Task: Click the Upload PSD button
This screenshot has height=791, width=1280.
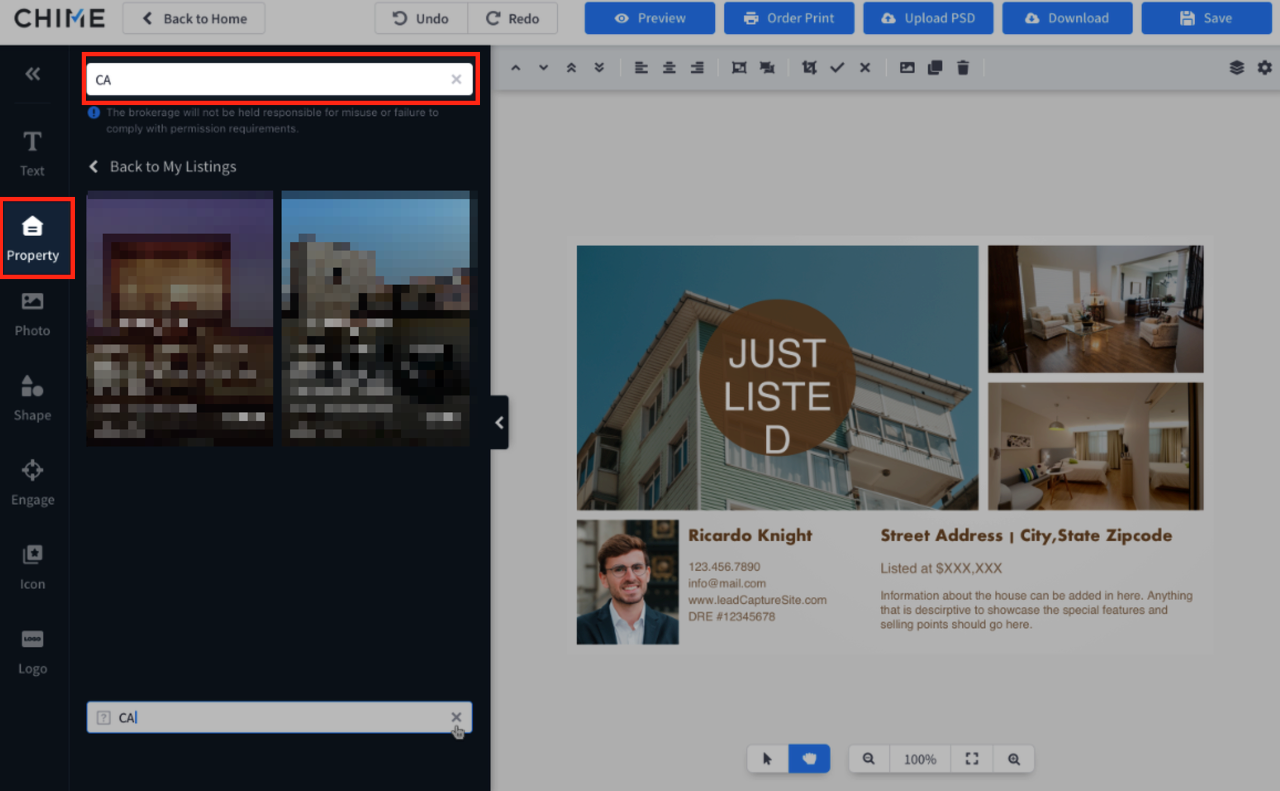Action: [928, 18]
